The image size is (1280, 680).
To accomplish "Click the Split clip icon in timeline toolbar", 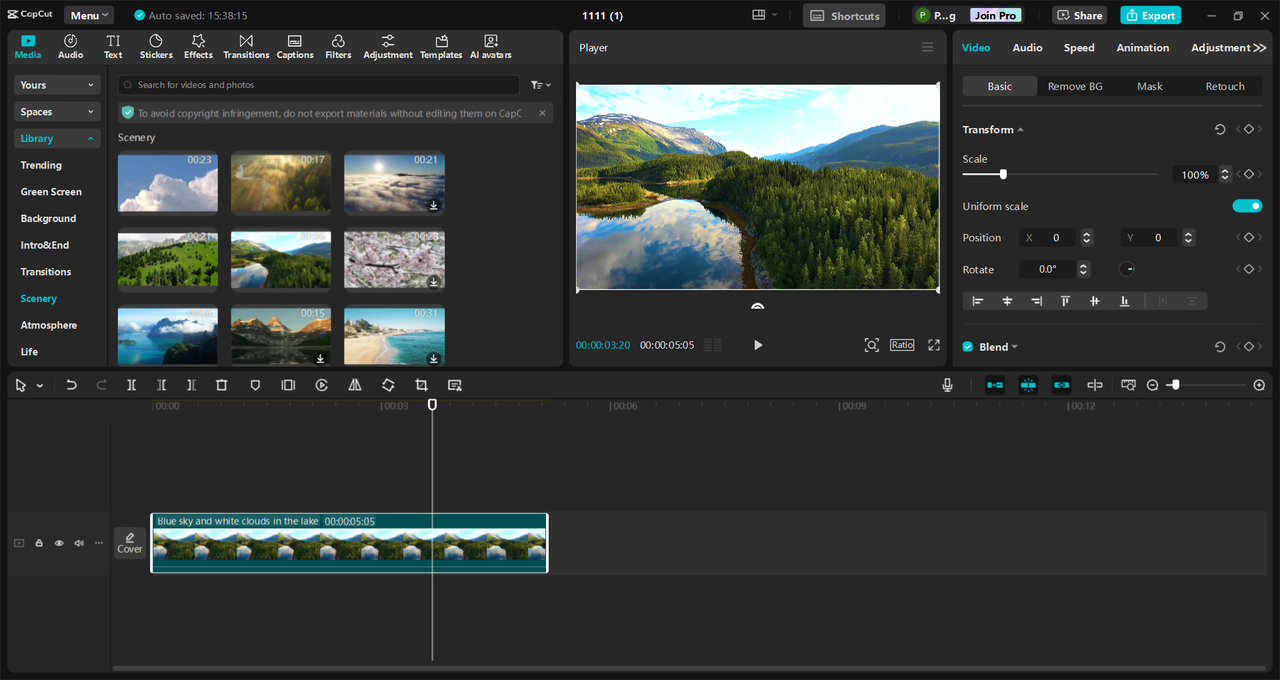I will (x=131, y=385).
